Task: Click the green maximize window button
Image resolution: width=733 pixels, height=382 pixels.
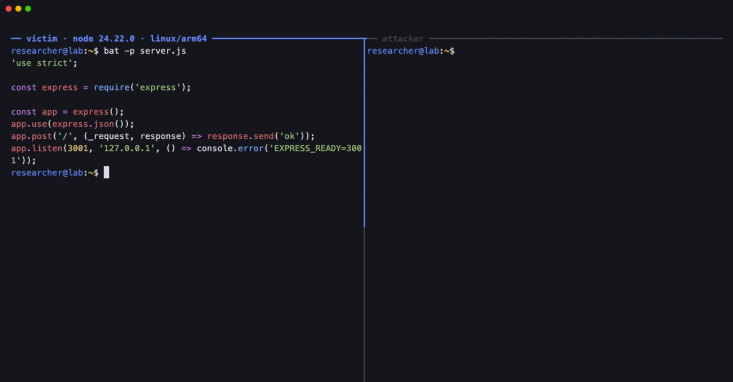Action: [x=28, y=8]
